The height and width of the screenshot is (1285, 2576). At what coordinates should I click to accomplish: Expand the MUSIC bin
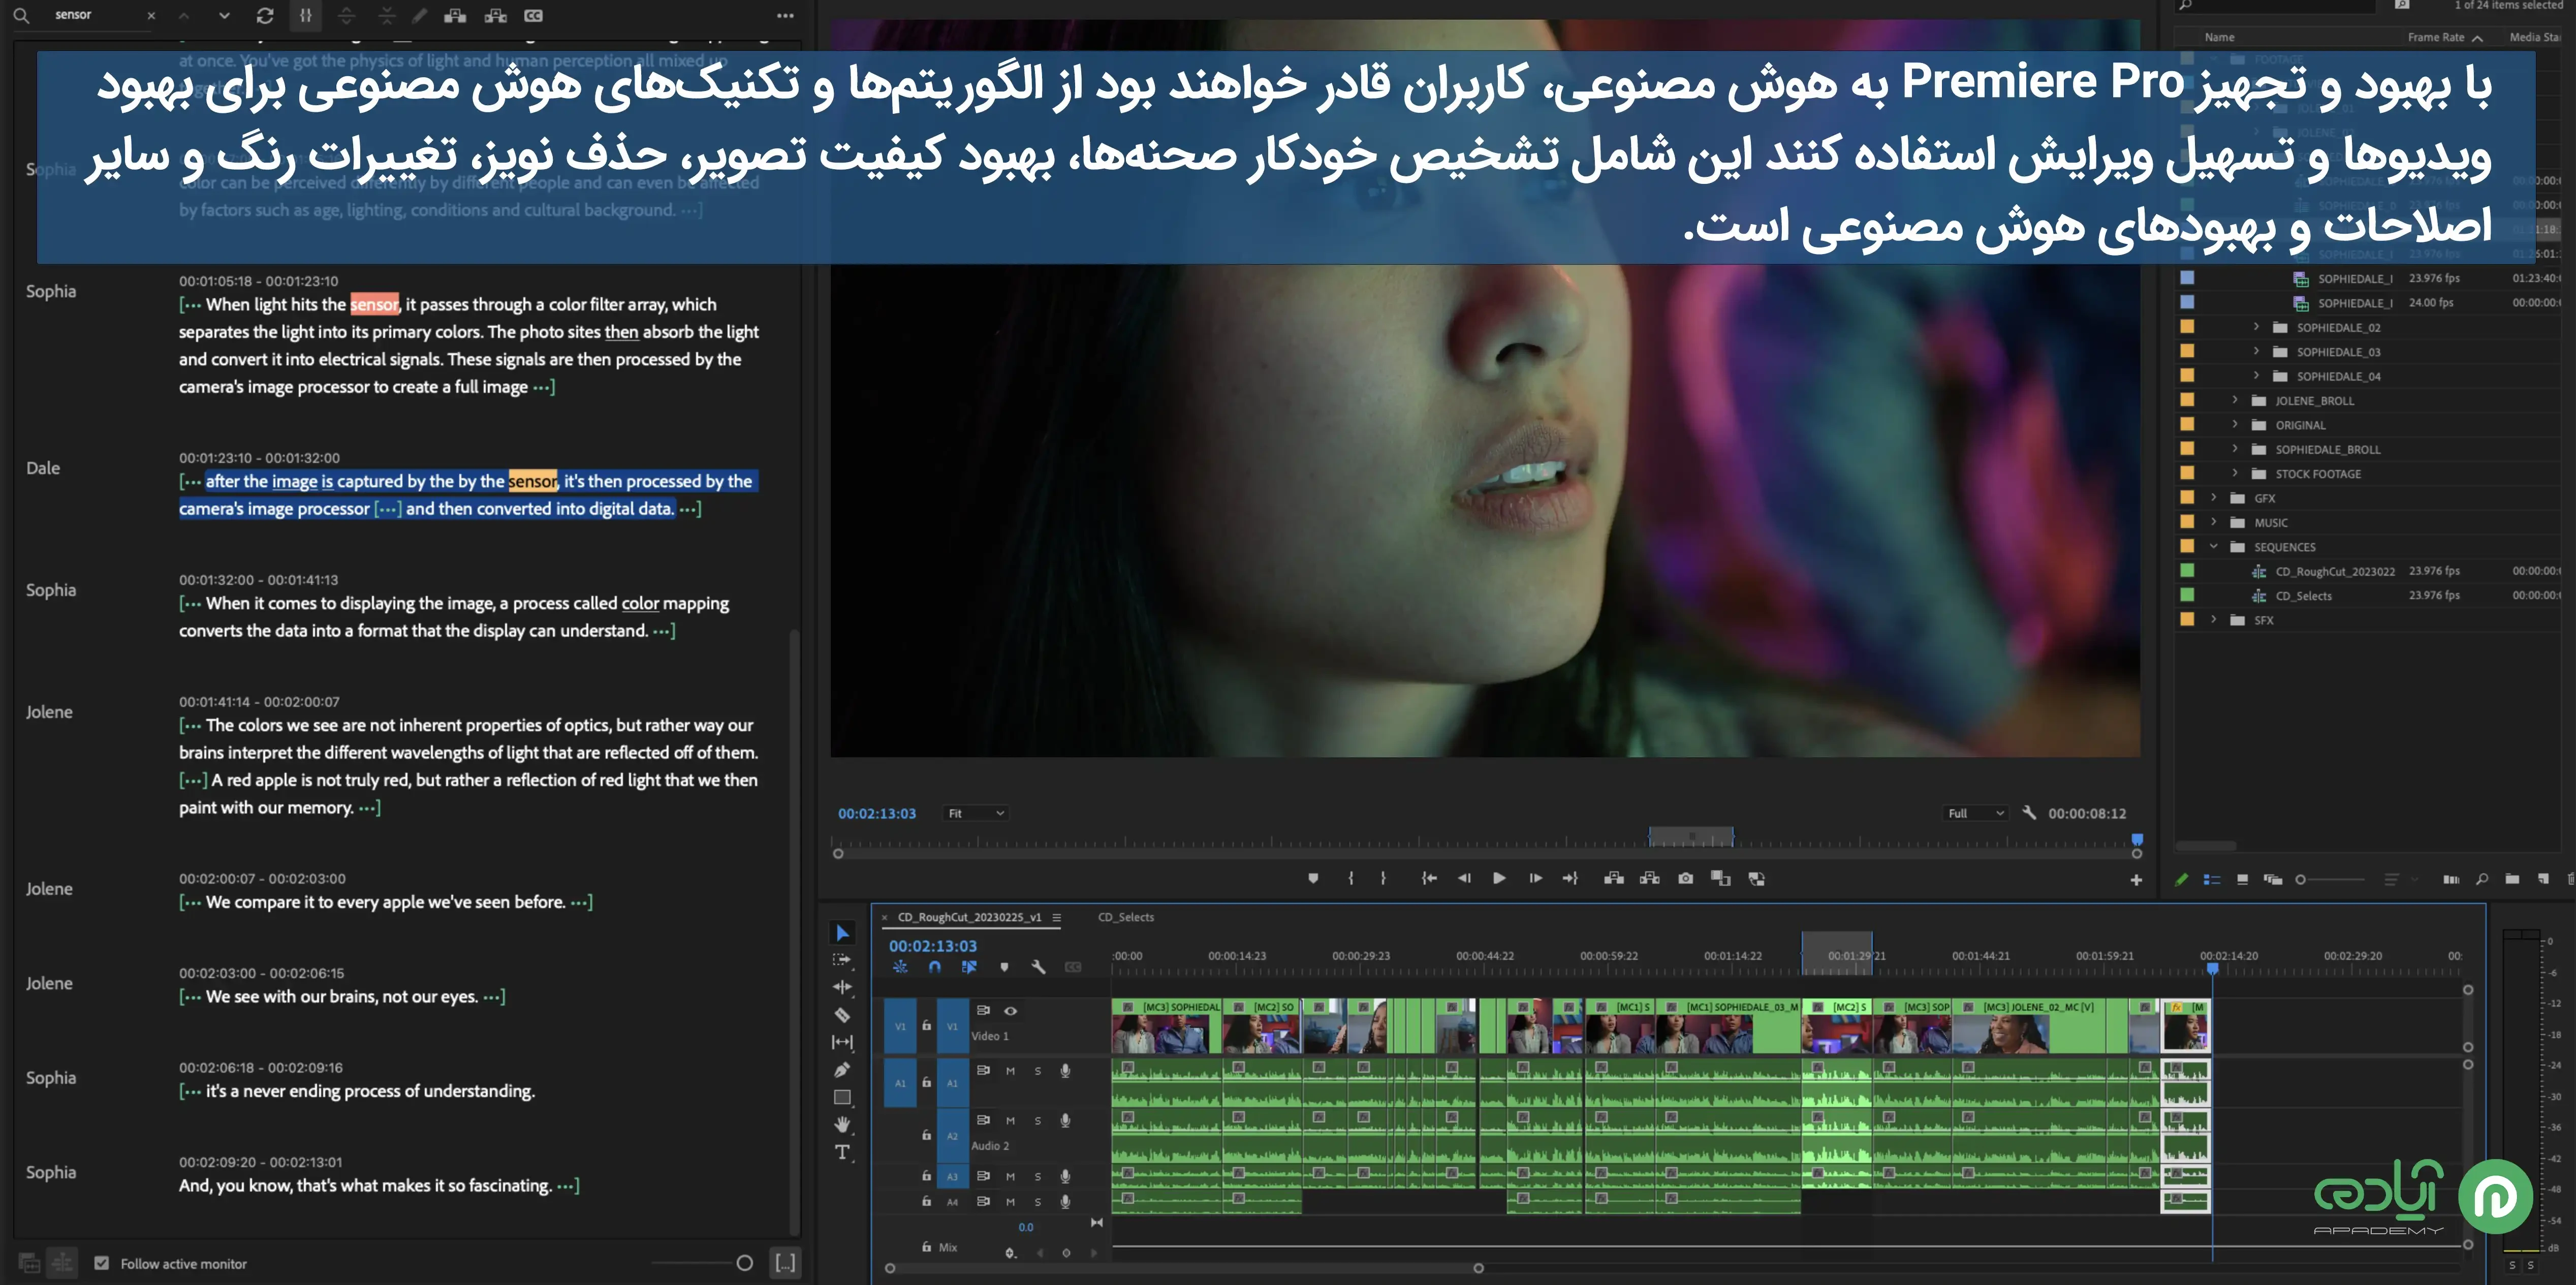point(2214,522)
